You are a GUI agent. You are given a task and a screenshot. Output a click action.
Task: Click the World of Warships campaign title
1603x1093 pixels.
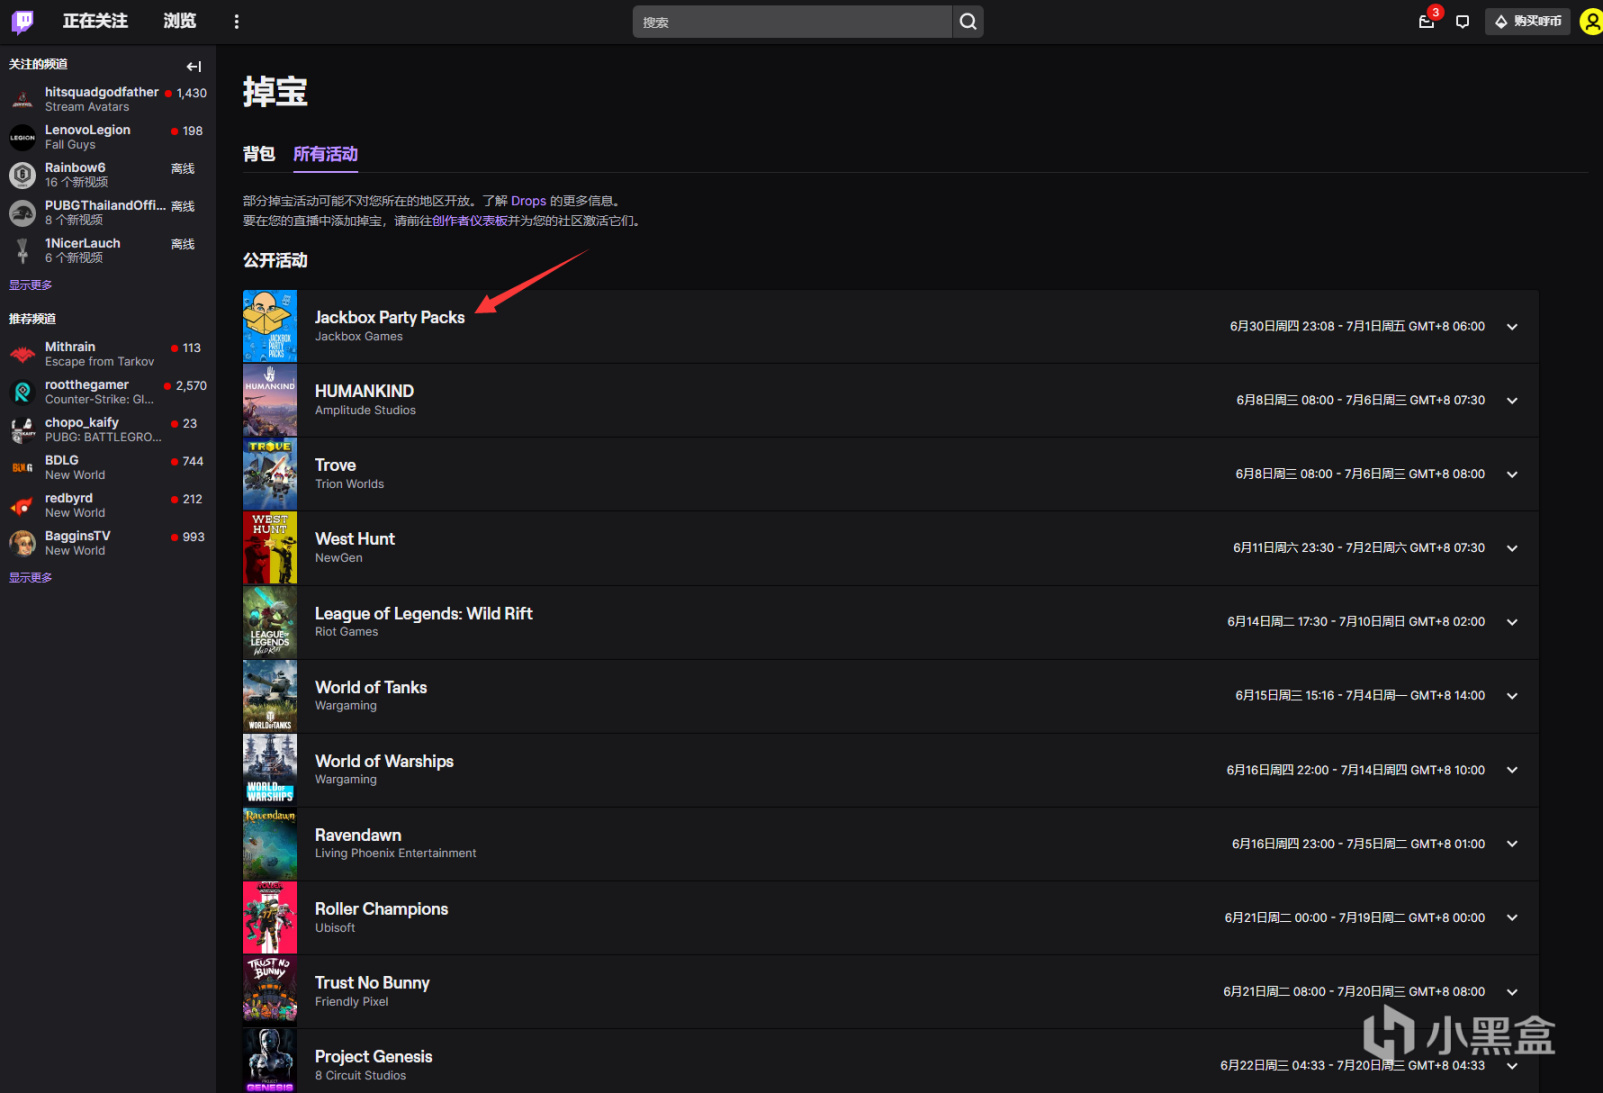tap(384, 761)
